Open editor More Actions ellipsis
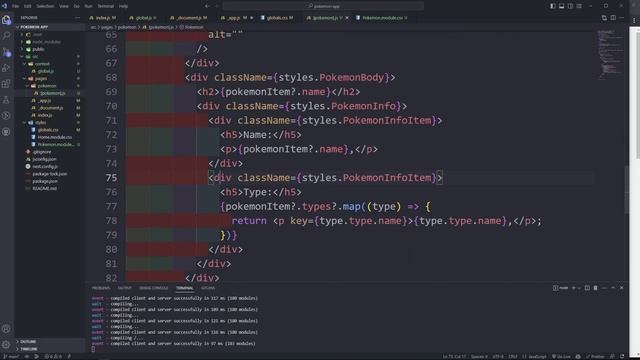 [x=622, y=18]
